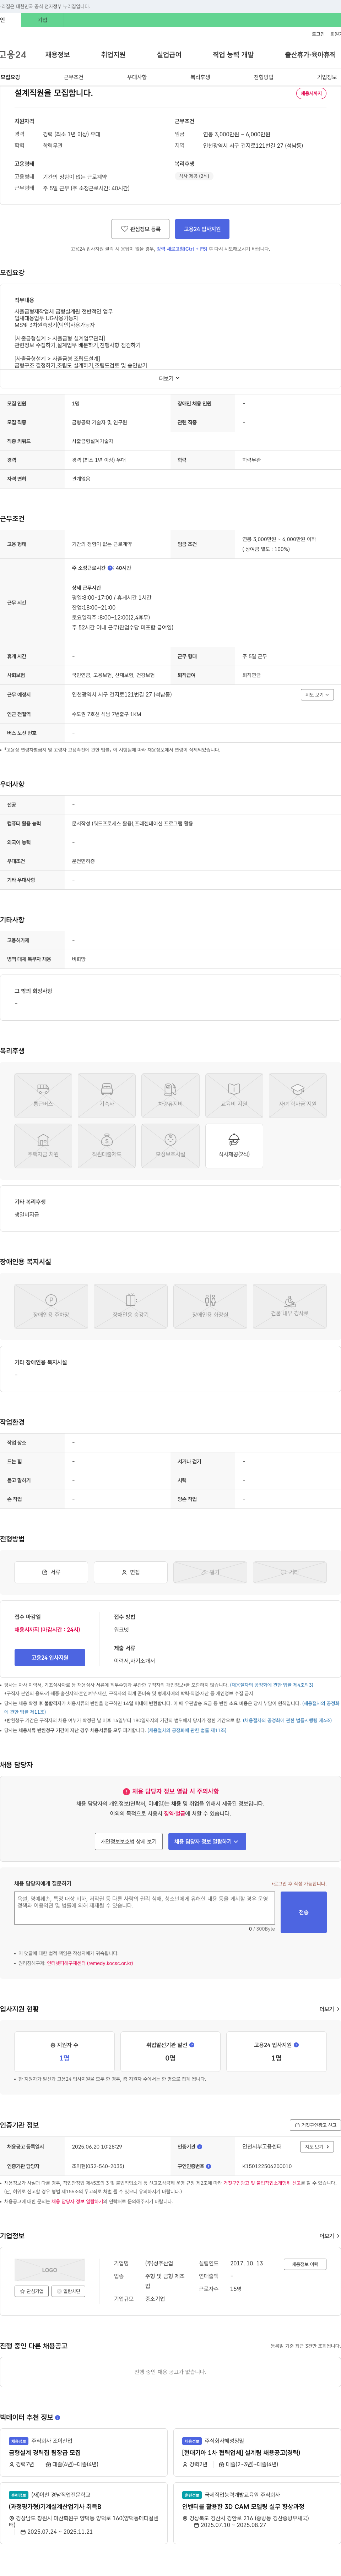Screen dimensions: 341x2576
Task: Click the info icon beside 구인인증번호
Action: [x=208, y=2166]
